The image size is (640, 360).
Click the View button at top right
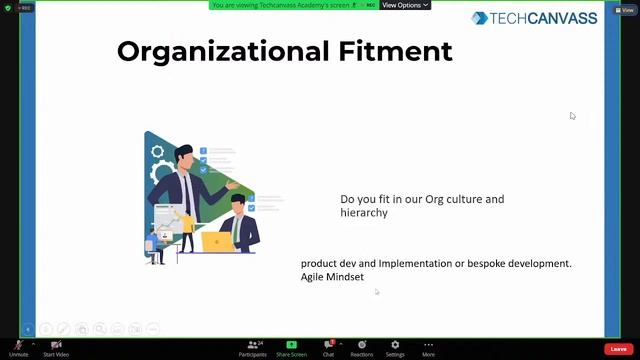pyautogui.click(x=624, y=10)
